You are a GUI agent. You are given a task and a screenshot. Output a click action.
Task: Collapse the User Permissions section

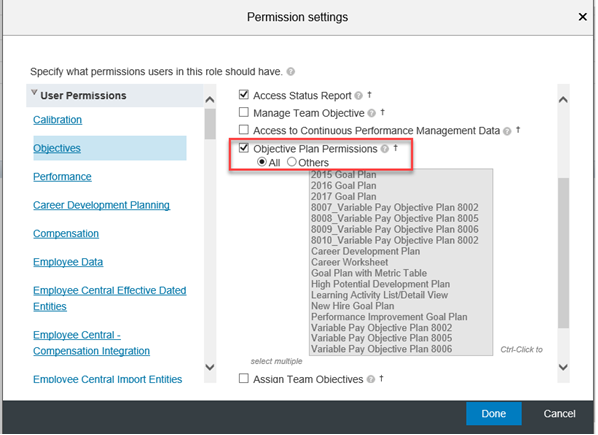tap(34, 93)
